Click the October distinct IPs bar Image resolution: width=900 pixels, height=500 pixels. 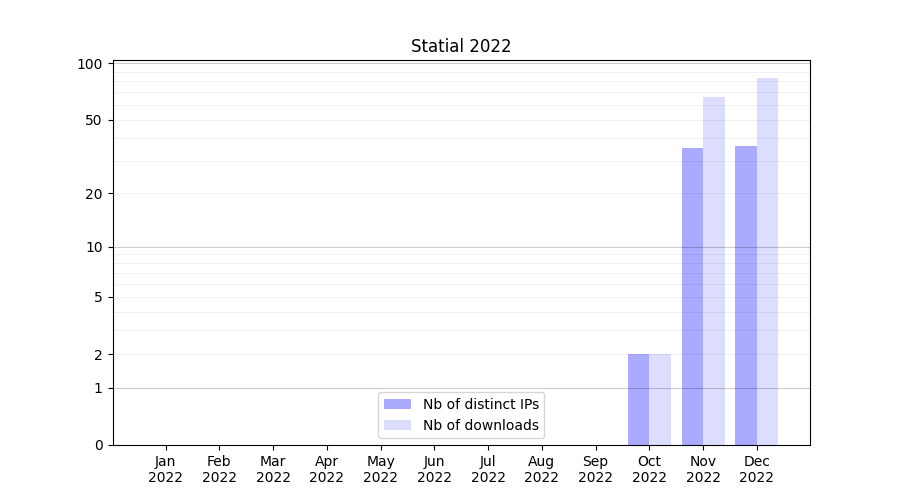[x=638, y=400]
